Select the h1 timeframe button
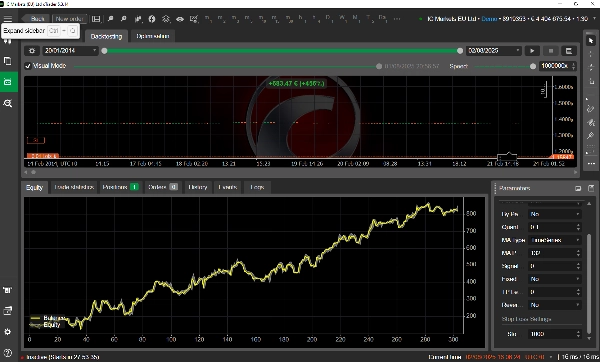Image resolution: width=600 pixels, height=362 pixels. click(302, 18)
